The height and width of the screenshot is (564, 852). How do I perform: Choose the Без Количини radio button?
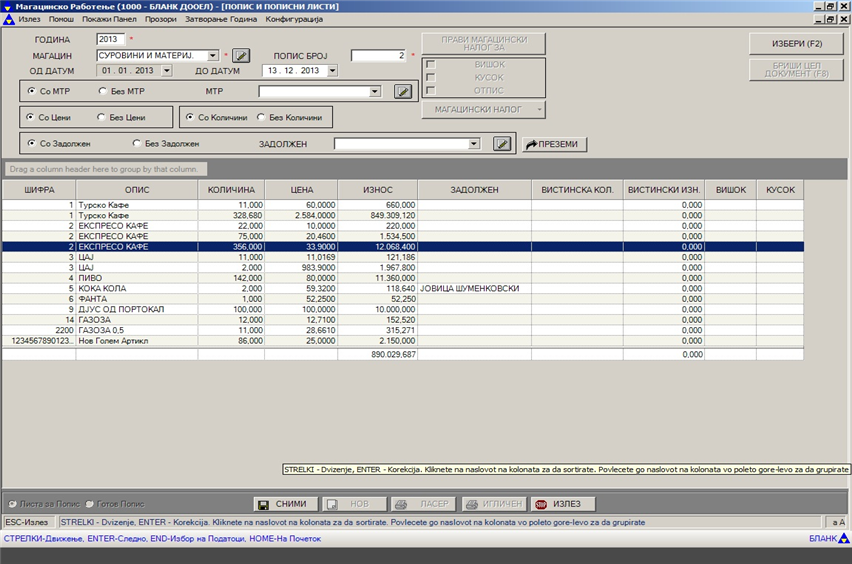pyautogui.click(x=261, y=117)
